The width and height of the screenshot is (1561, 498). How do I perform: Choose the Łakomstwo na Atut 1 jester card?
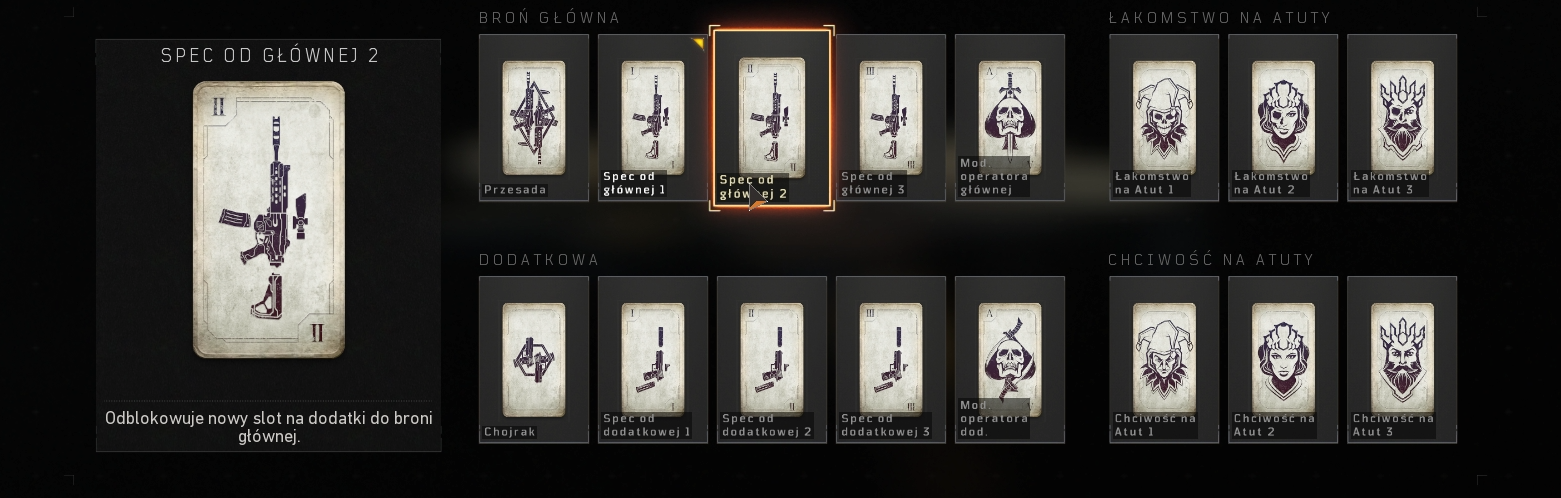coord(1164,118)
